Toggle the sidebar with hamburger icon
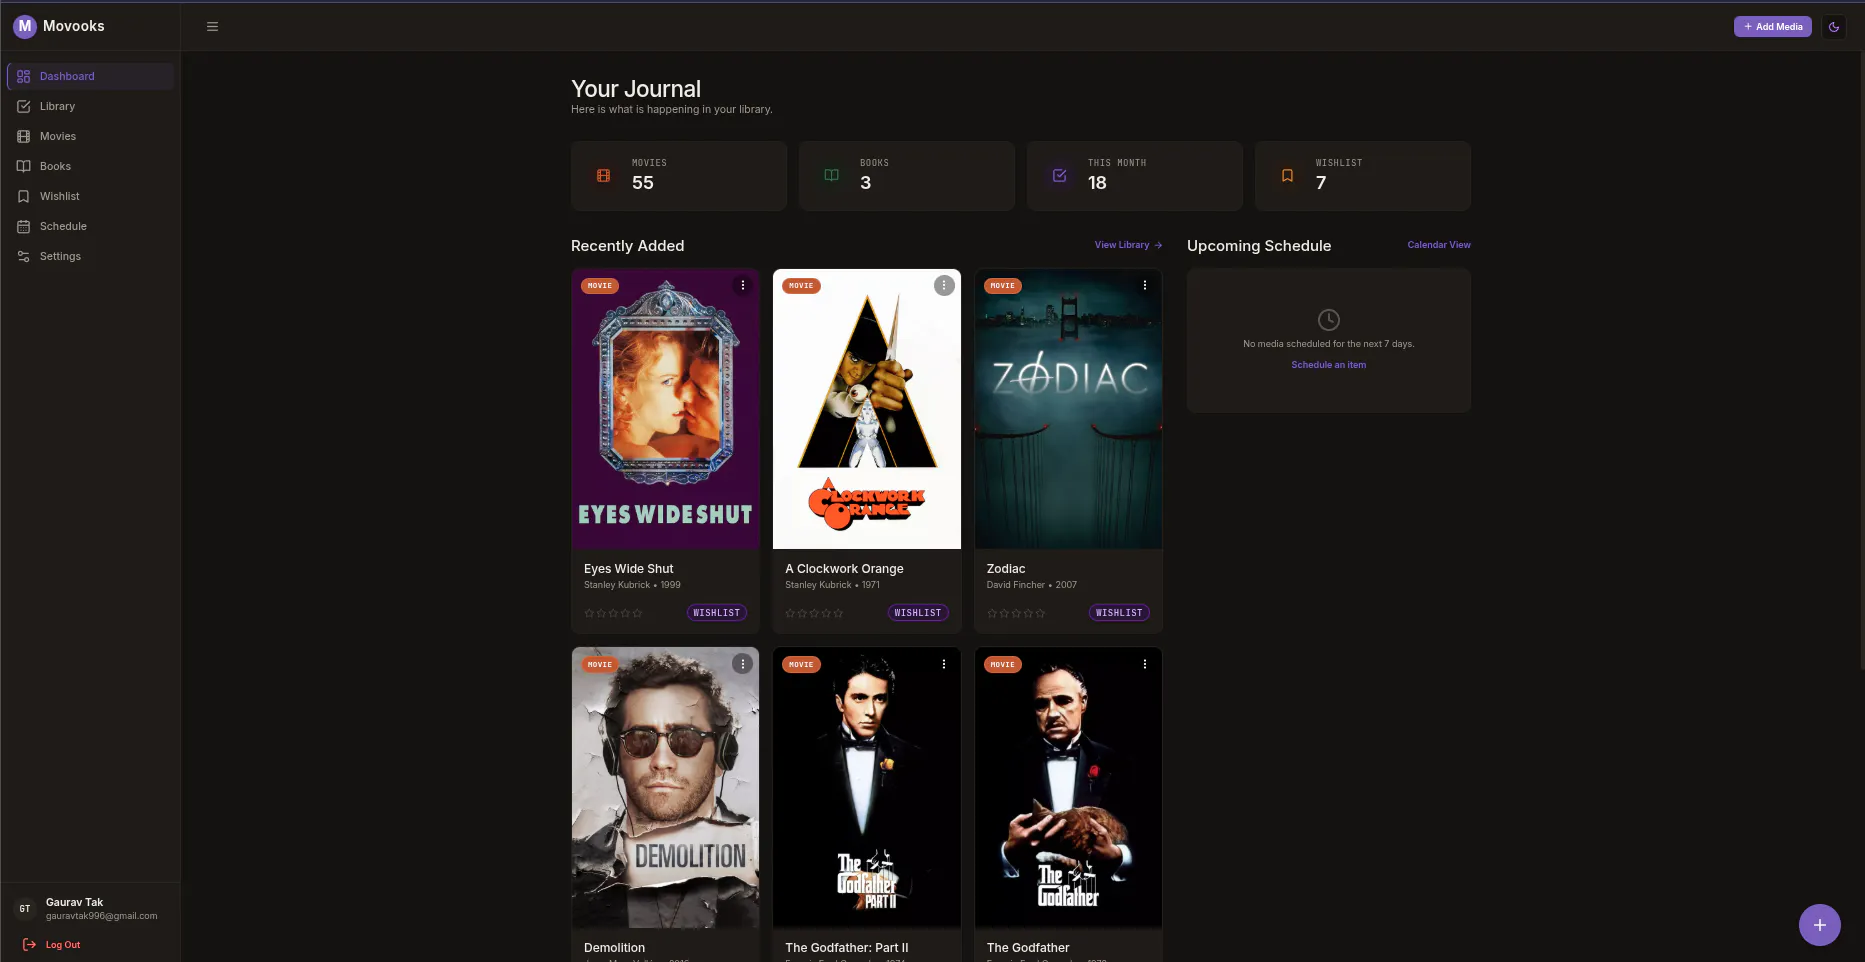The height and width of the screenshot is (962, 1865). click(x=212, y=27)
